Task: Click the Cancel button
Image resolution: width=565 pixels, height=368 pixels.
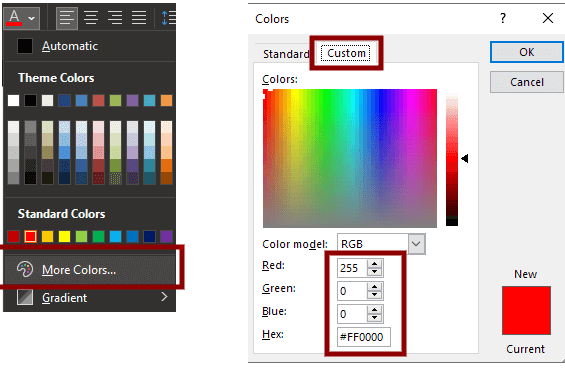Action: tap(526, 82)
